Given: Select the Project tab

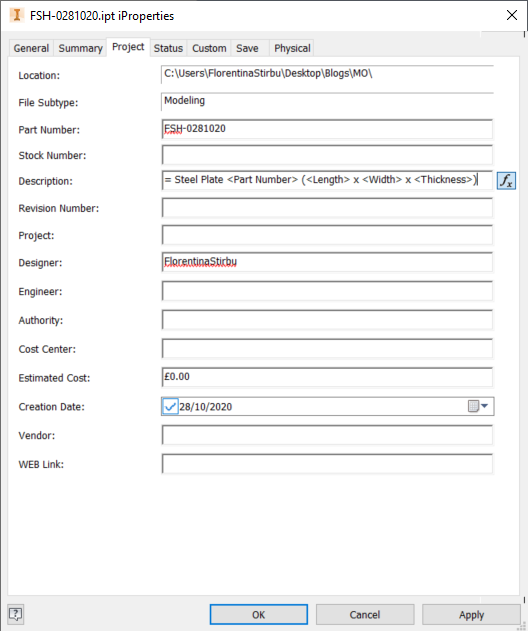Looking at the screenshot, I should tap(128, 47).
